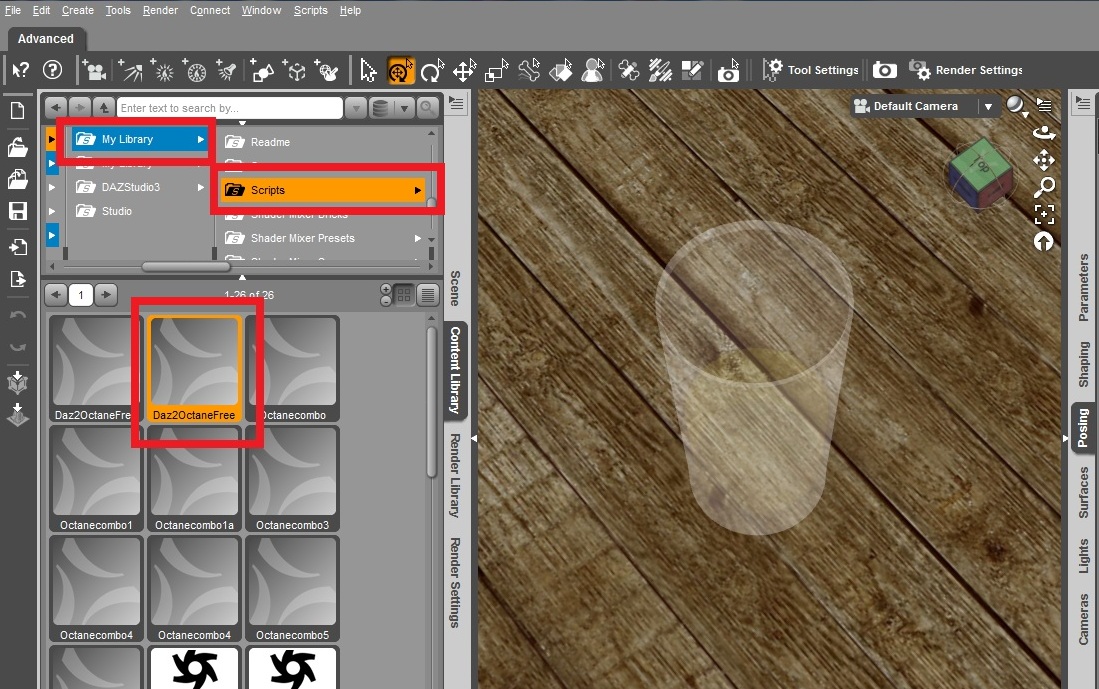Create a new distant light
1099x689 pixels.
[x=131, y=70]
